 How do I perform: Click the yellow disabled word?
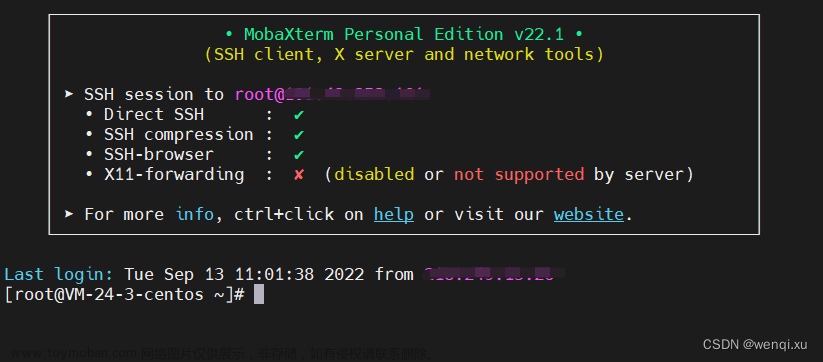click(374, 175)
